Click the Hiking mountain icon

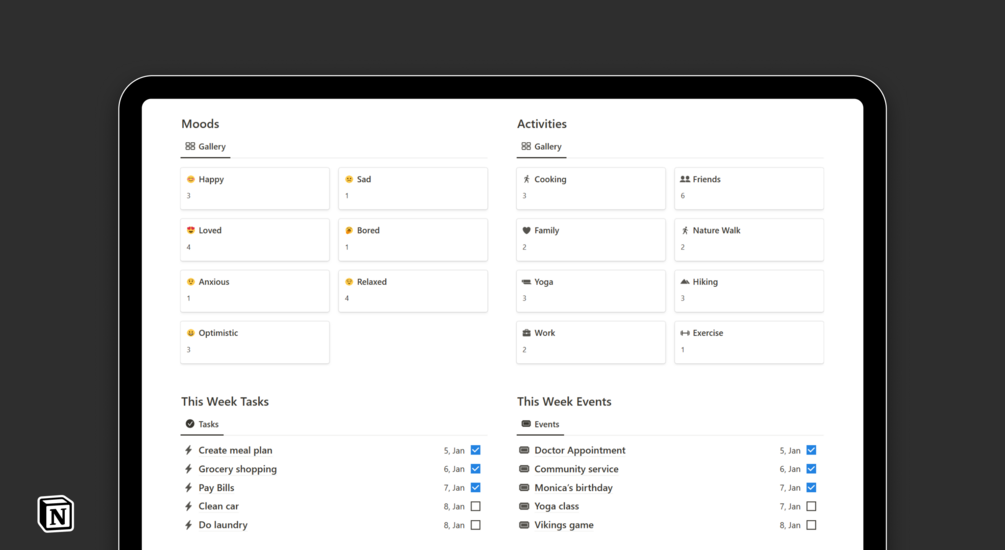[685, 281]
